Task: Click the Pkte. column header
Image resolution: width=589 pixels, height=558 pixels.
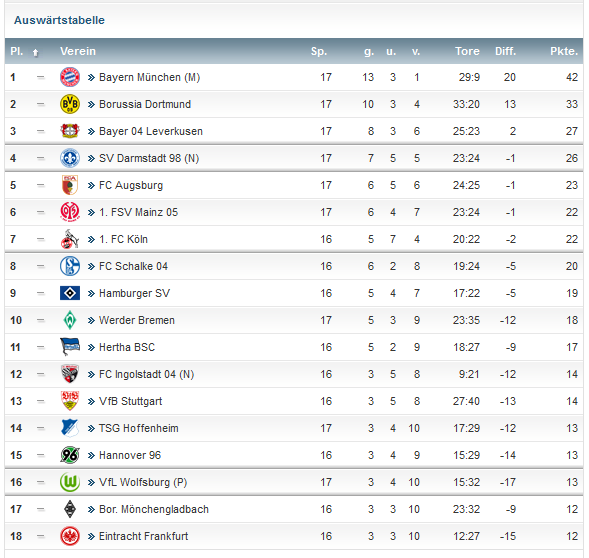Action: click(x=564, y=51)
